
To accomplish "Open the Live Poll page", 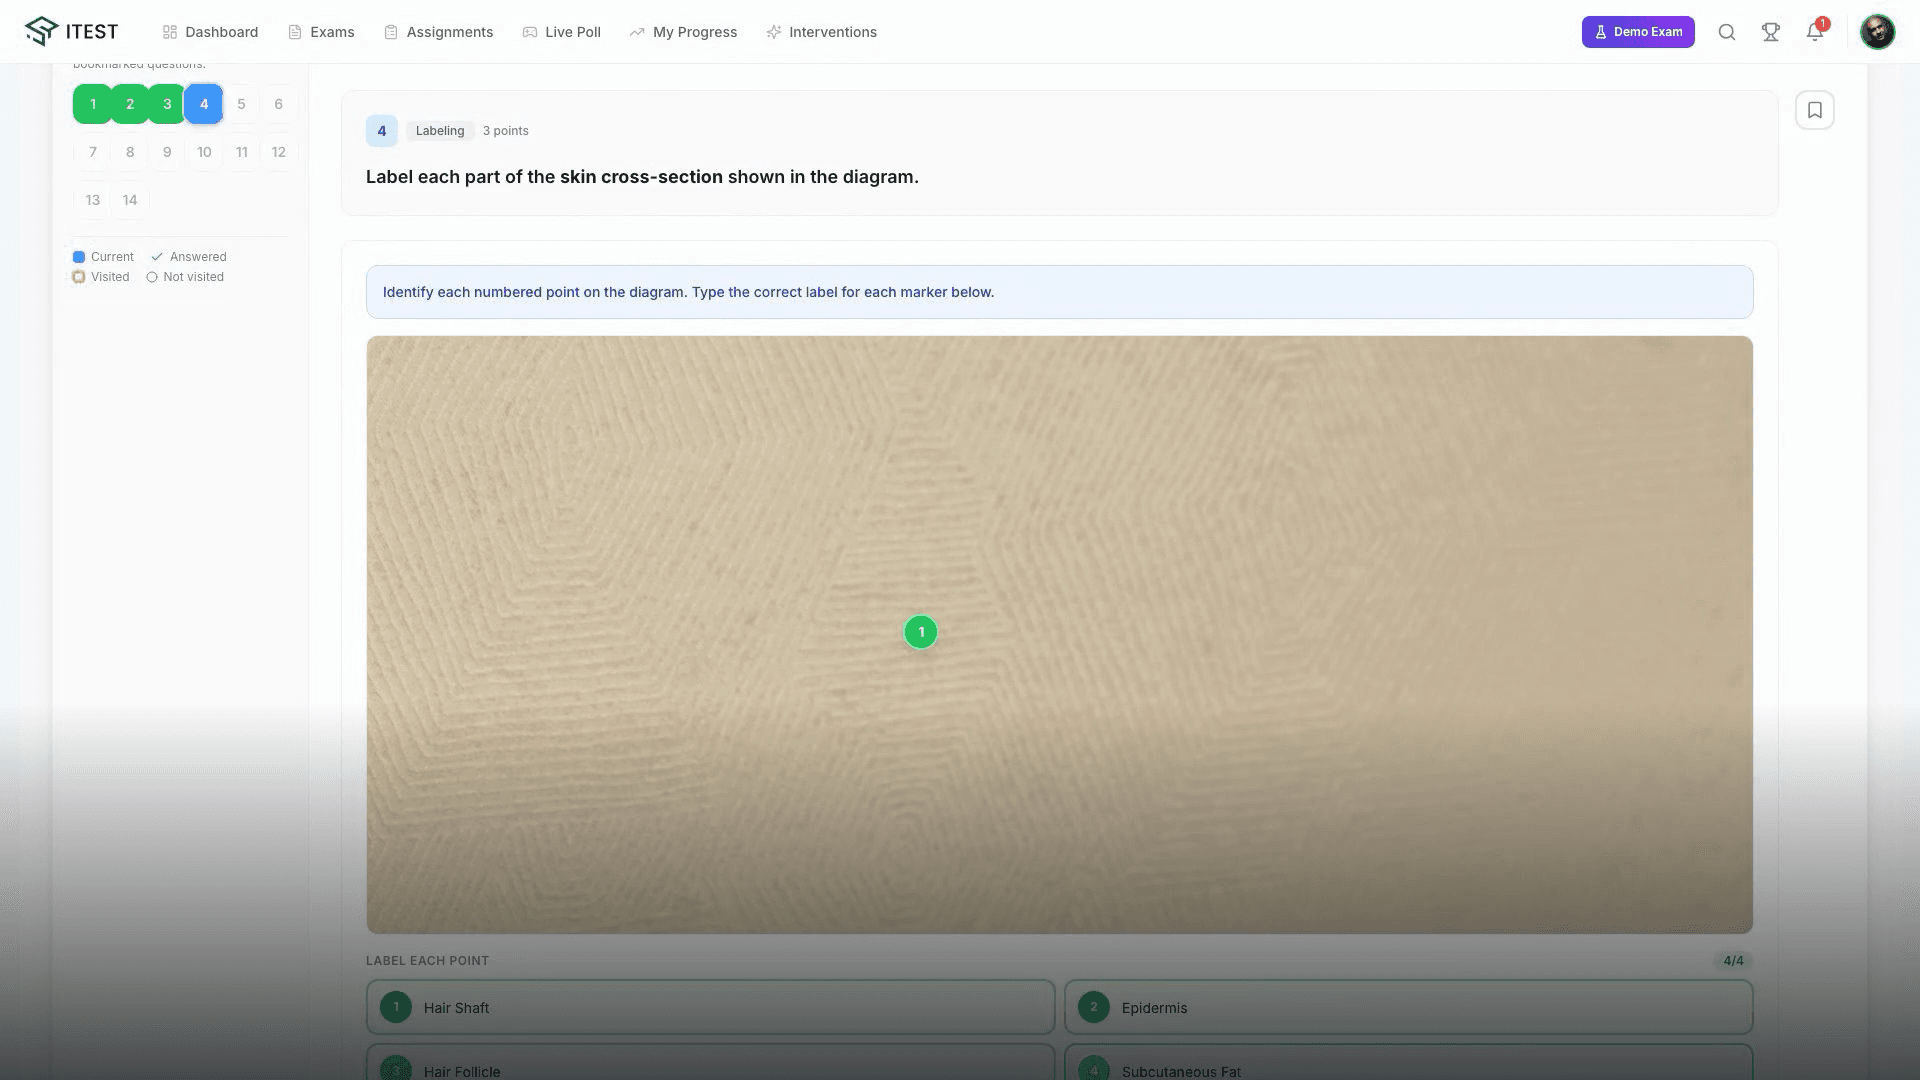I will [x=561, y=32].
